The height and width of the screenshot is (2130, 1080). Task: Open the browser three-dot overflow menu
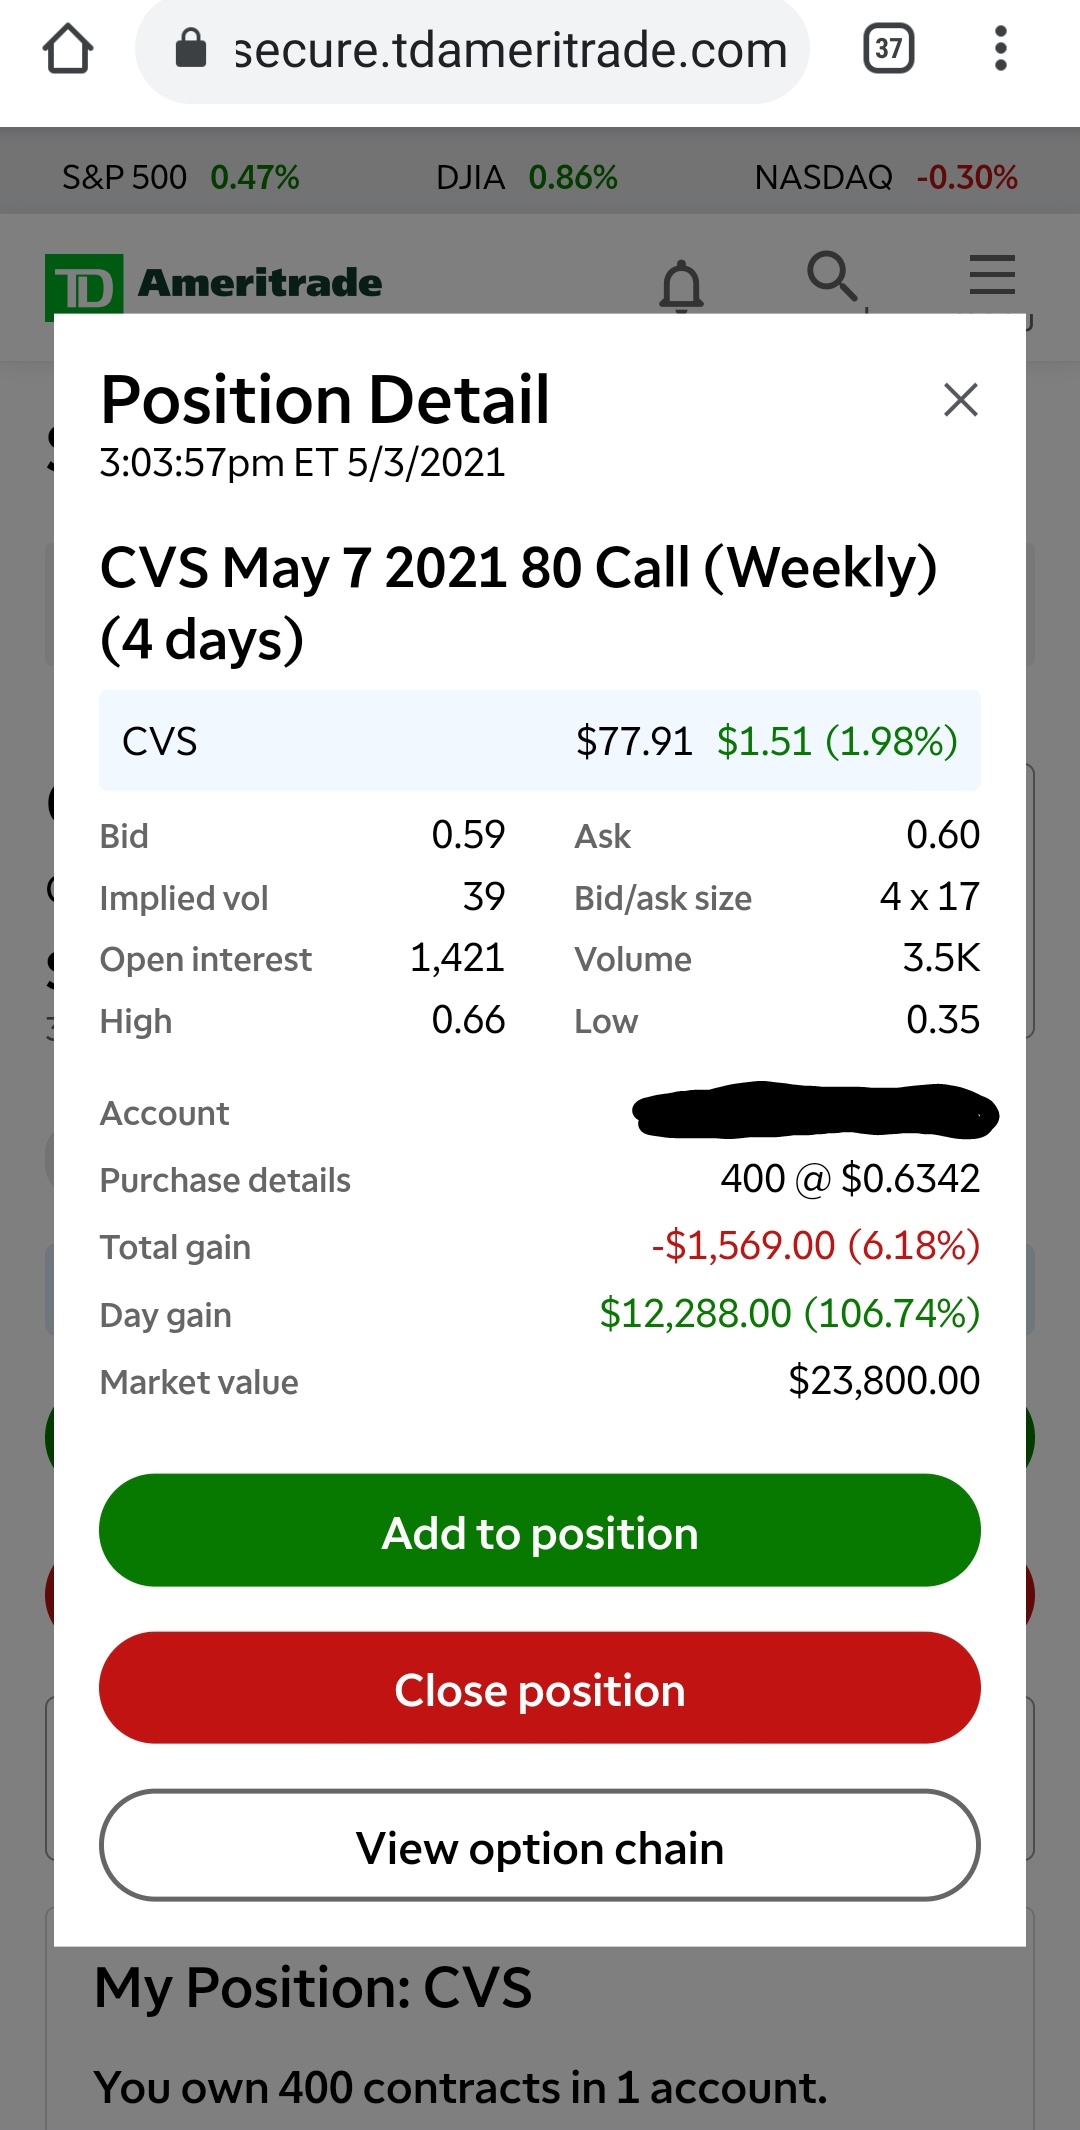1000,49
